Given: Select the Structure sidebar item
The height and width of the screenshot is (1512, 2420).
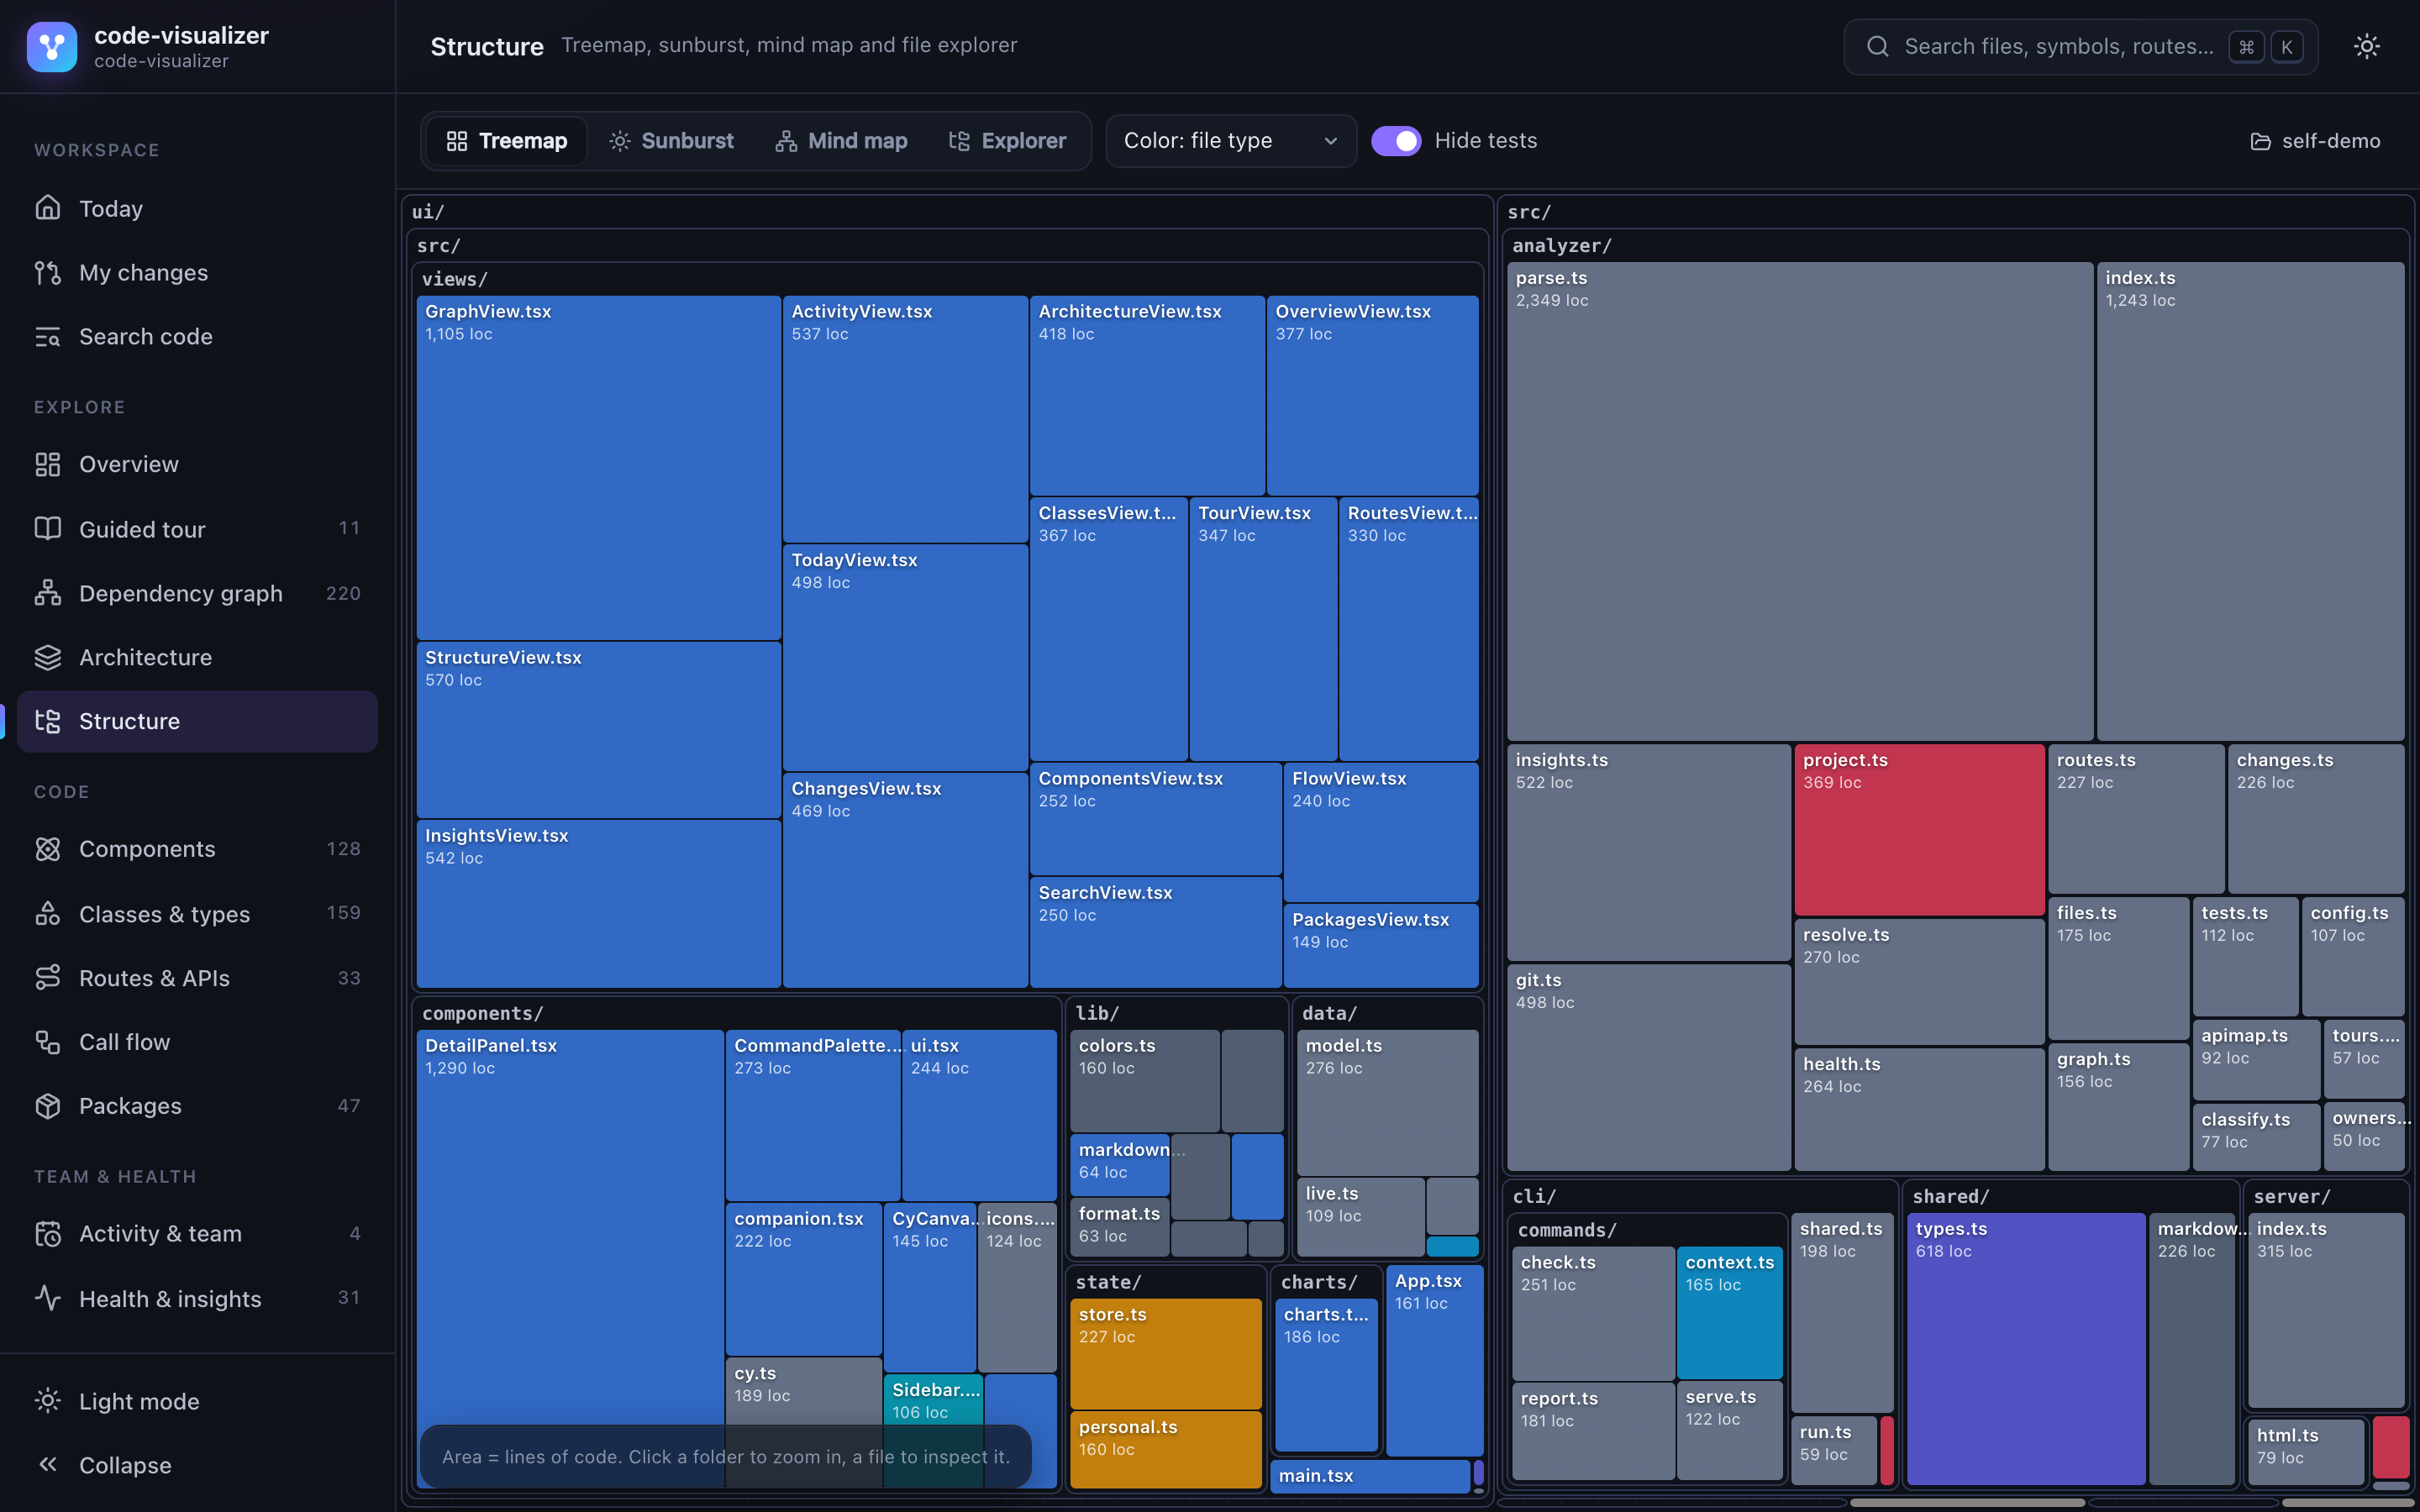Looking at the screenshot, I should click(x=197, y=721).
